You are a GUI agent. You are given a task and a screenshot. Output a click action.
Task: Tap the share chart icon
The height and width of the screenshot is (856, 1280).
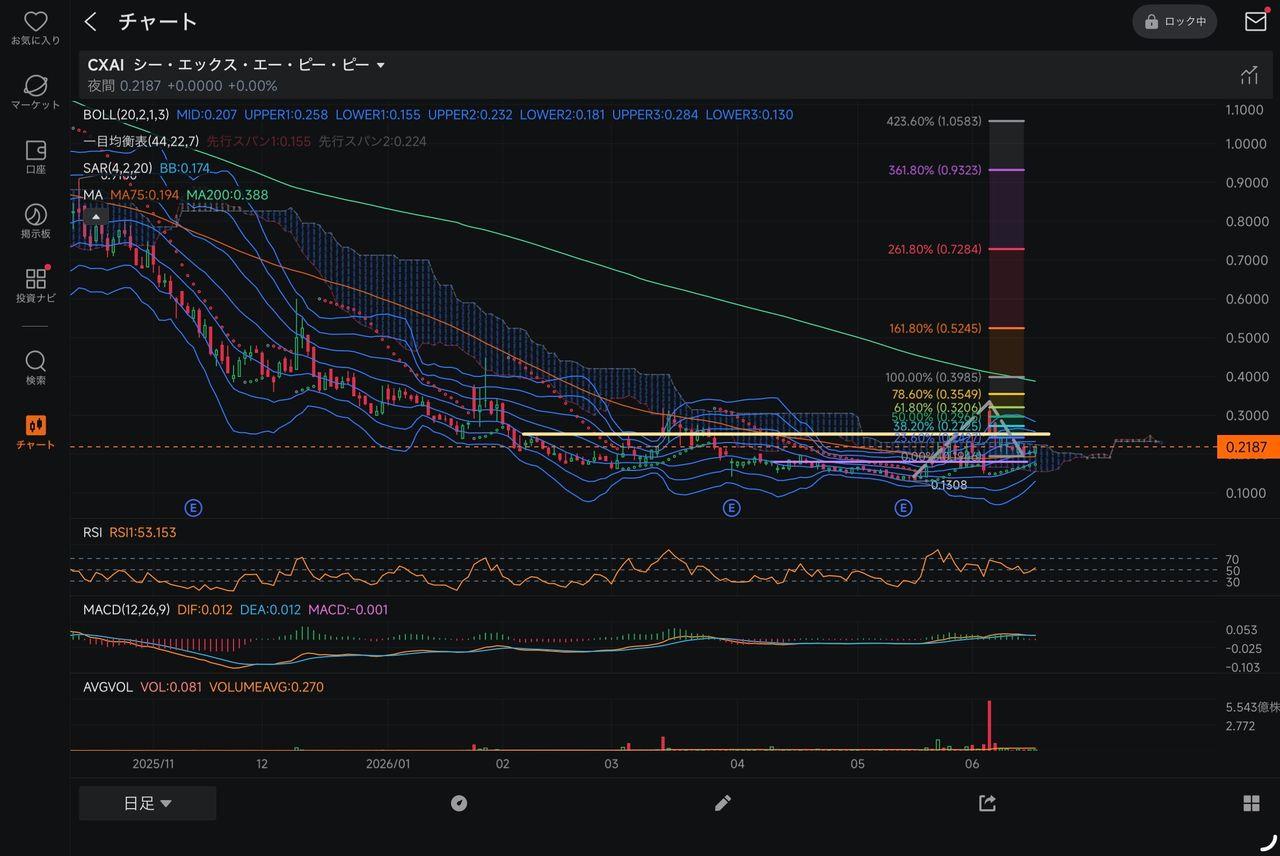point(987,803)
